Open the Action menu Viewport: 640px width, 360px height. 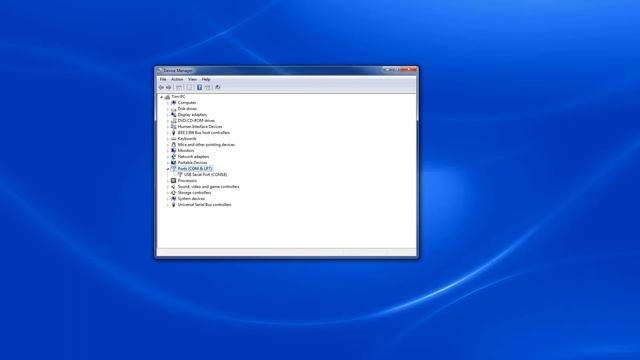177,79
